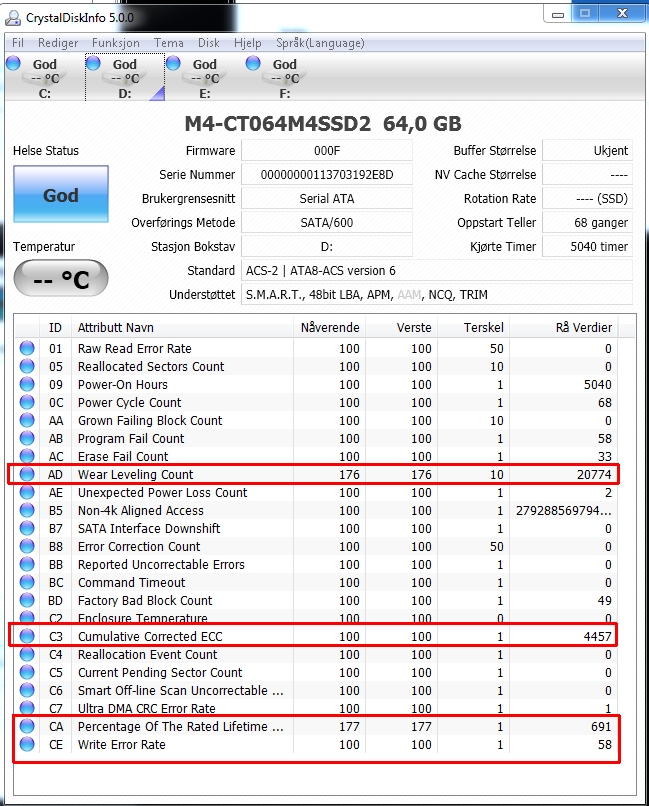Select the D: drive tab
649x806 pixels.
click(125, 78)
